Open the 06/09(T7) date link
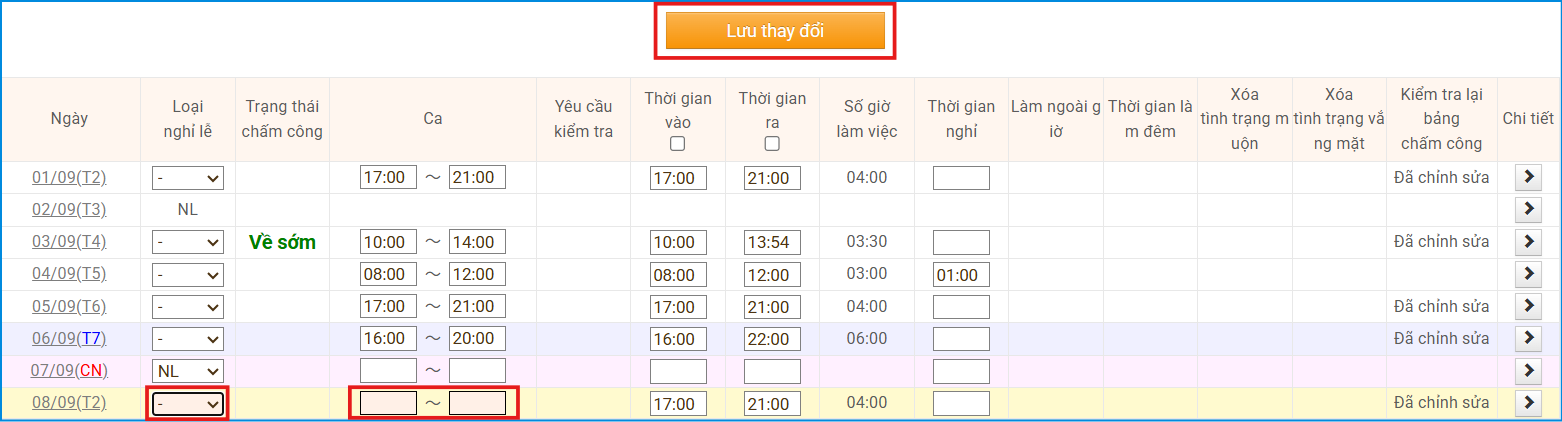Image resolution: width=1562 pixels, height=422 pixels. pyautogui.click(x=69, y=338)
